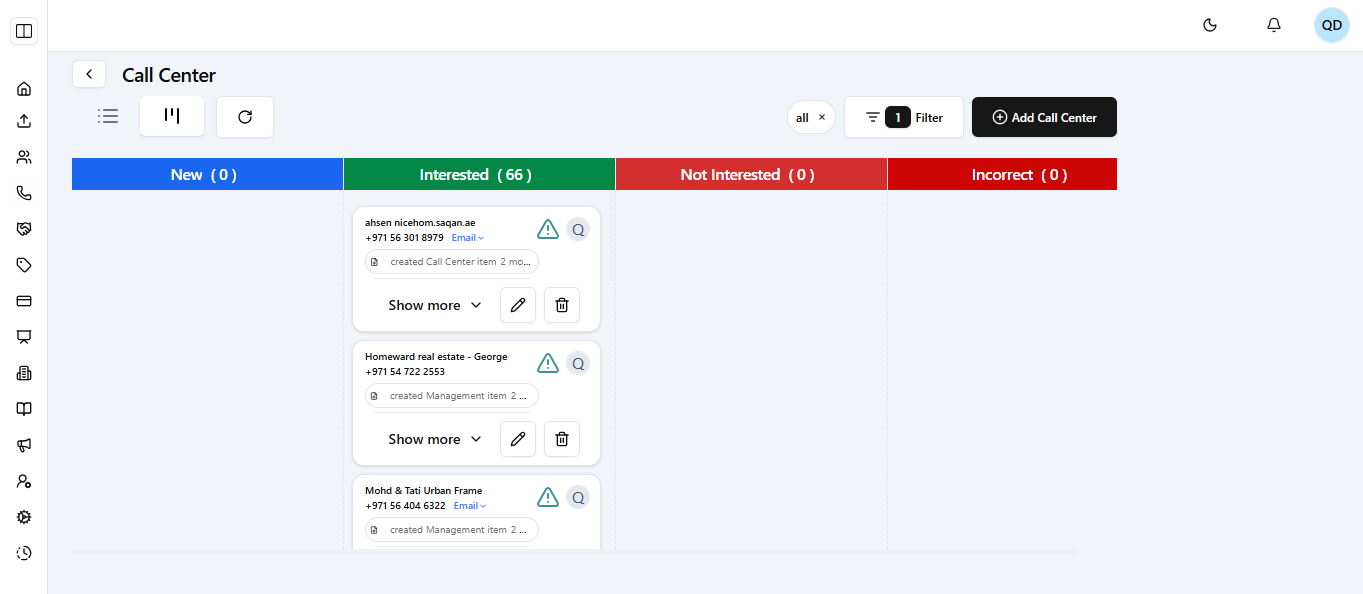Open the upload icon in sidebar
Image resolution: width=1363 pixels, height=594 pixels.
pos(24,121)
